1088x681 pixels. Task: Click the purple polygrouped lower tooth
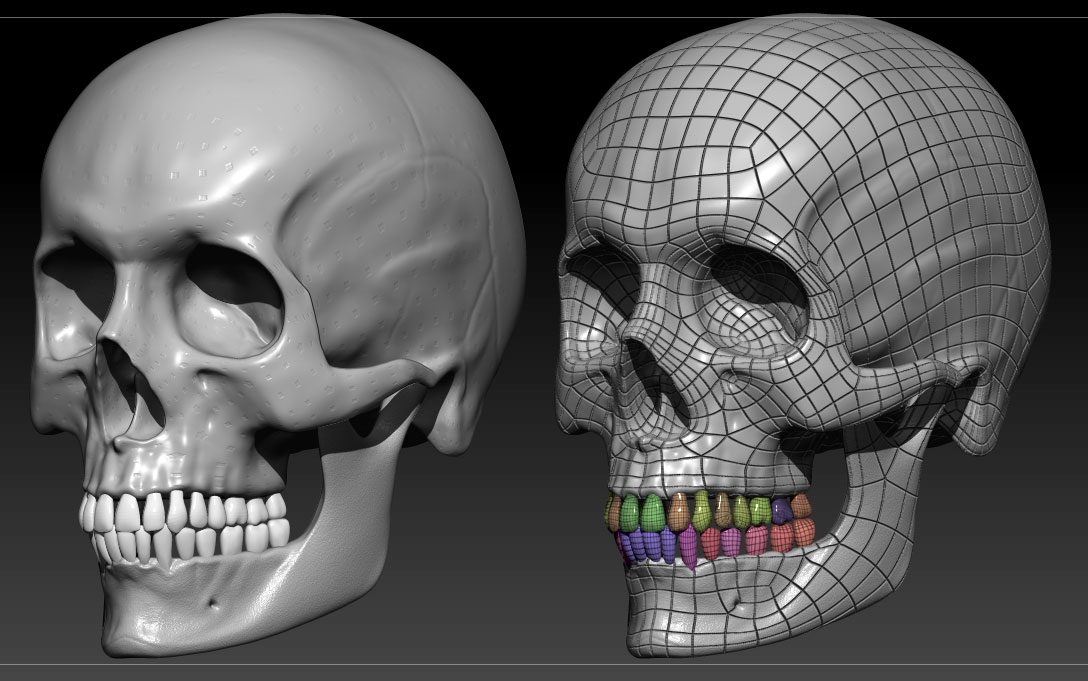tap(648, 545)
